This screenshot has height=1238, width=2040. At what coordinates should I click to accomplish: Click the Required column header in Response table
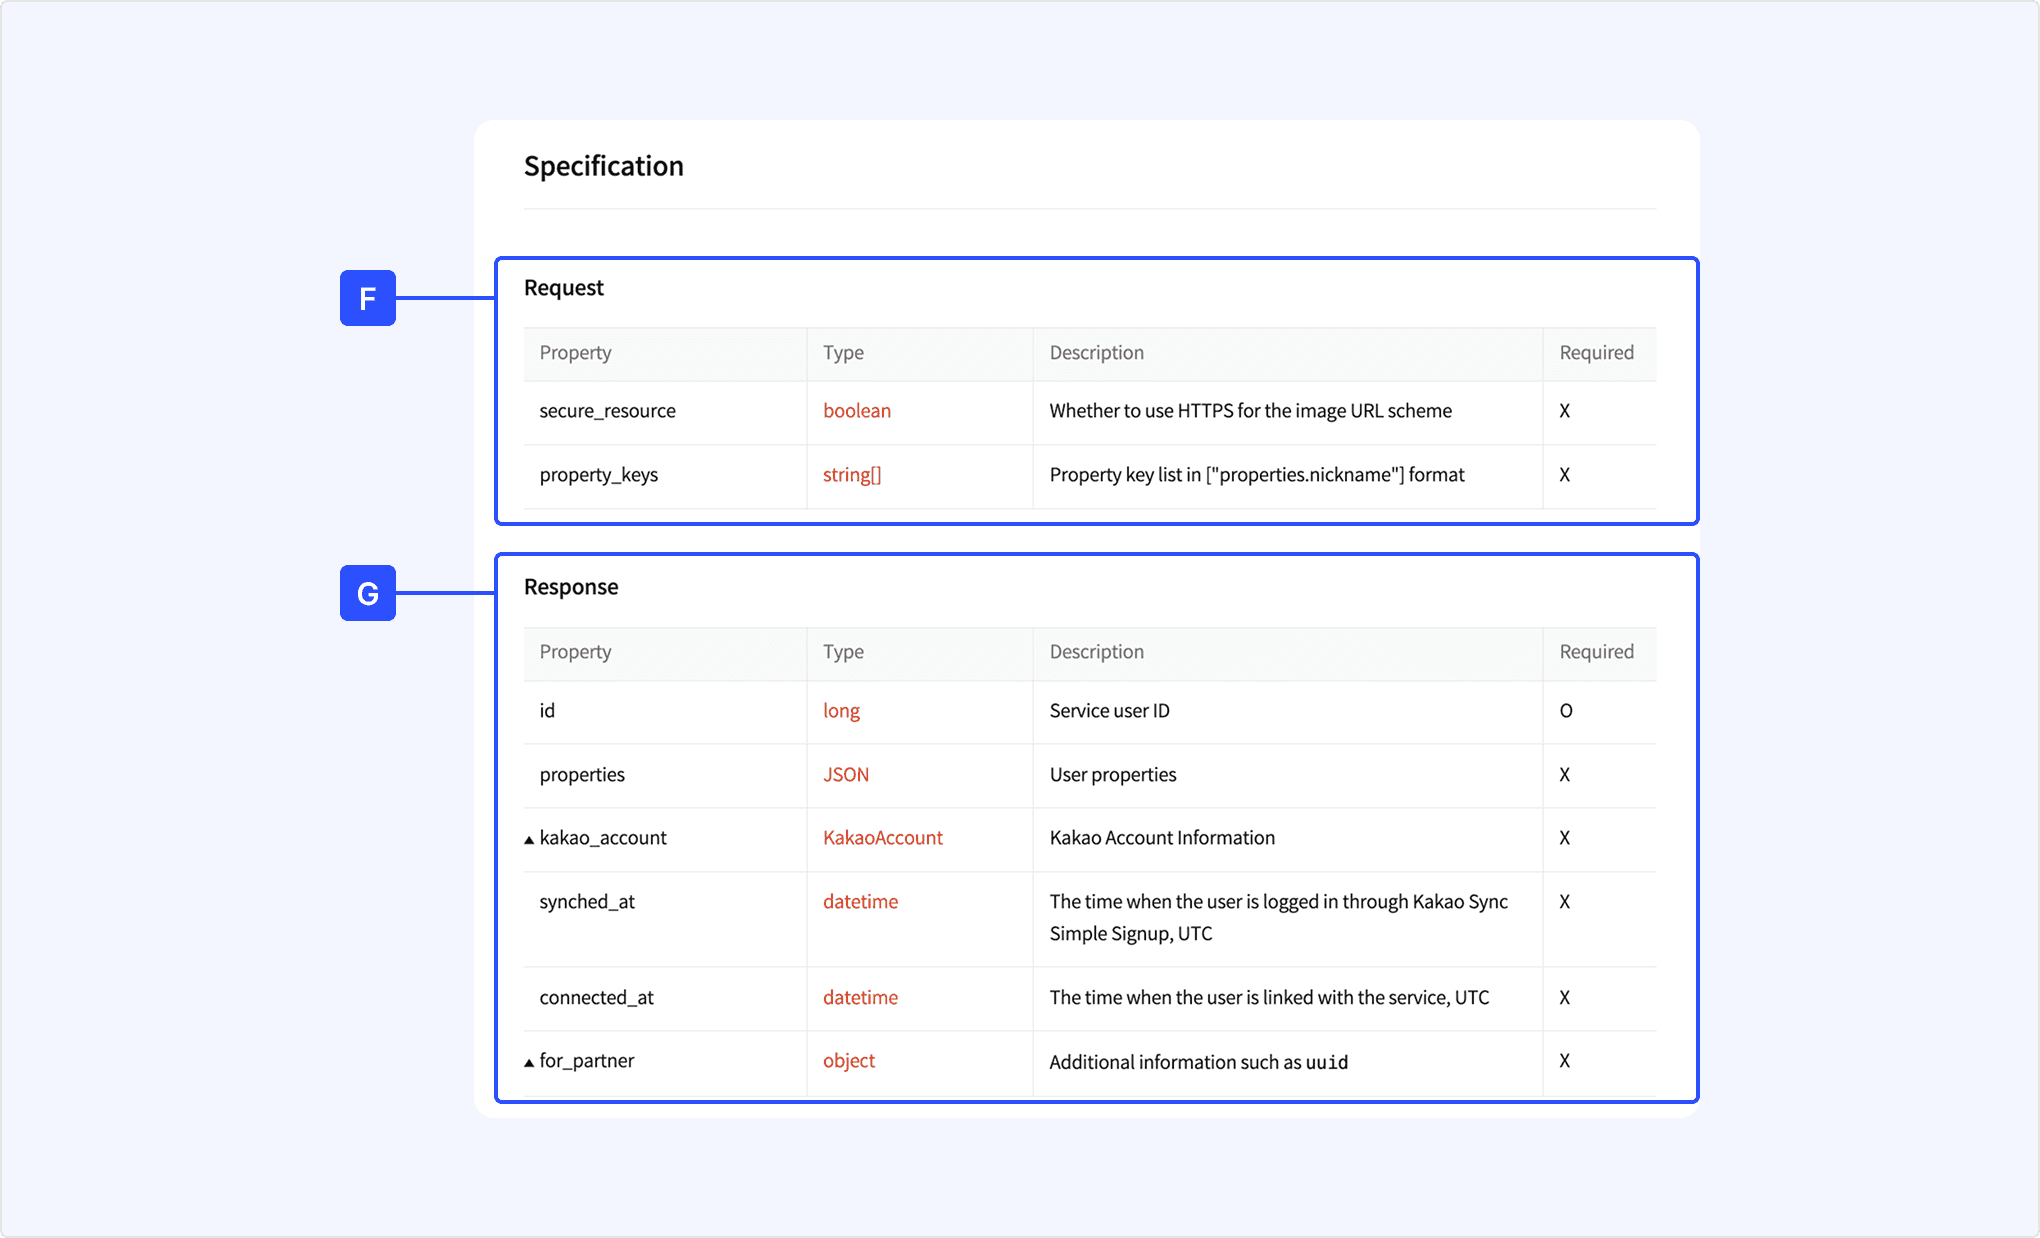pos(1596,652)
